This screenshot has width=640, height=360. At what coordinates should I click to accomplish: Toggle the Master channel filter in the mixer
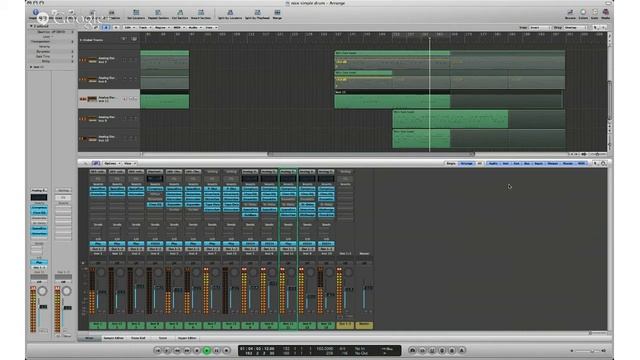567,163
